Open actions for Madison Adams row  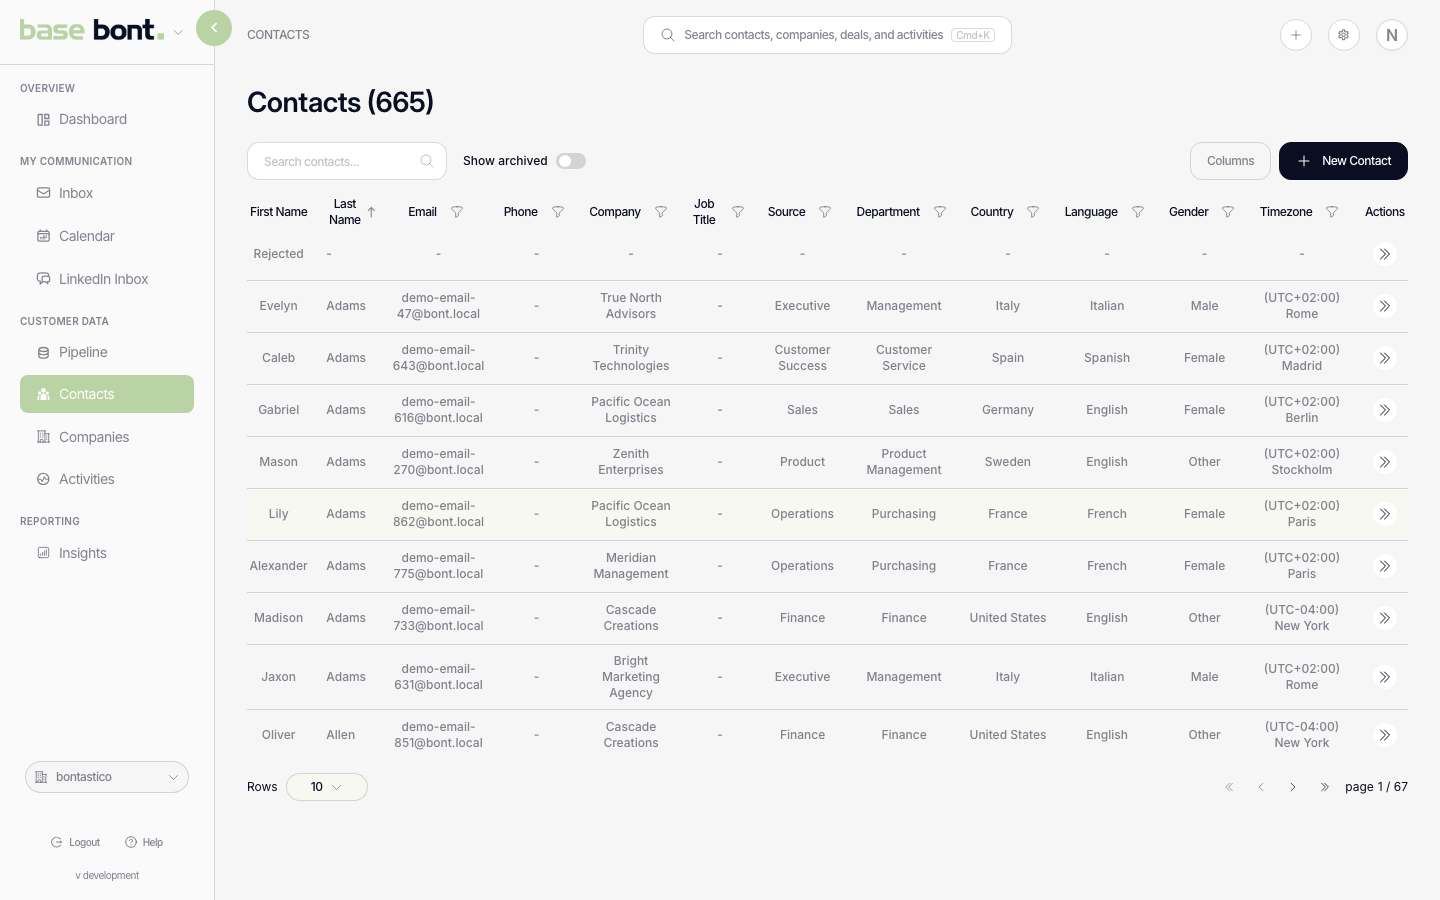1385,618
